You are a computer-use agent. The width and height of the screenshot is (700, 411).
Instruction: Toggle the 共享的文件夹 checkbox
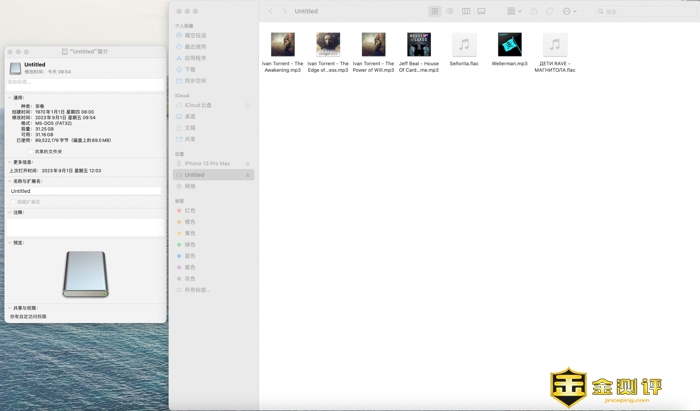pos(31,151)
